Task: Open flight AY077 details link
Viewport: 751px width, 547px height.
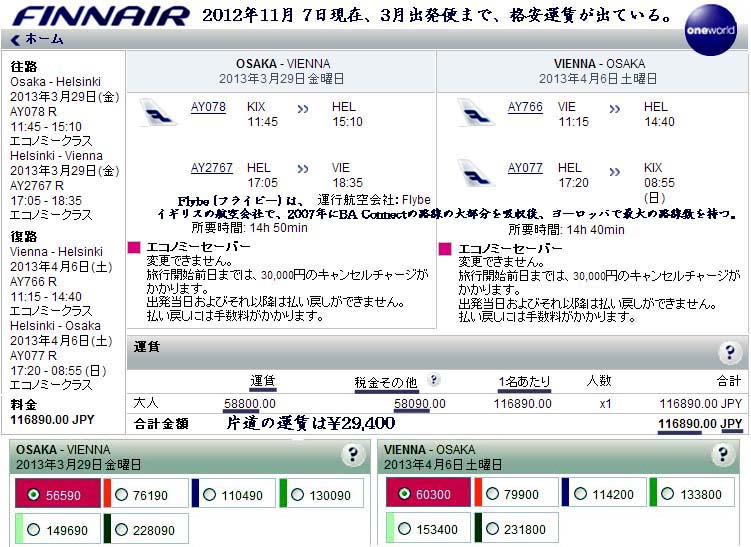Action: tap(525, 168)
